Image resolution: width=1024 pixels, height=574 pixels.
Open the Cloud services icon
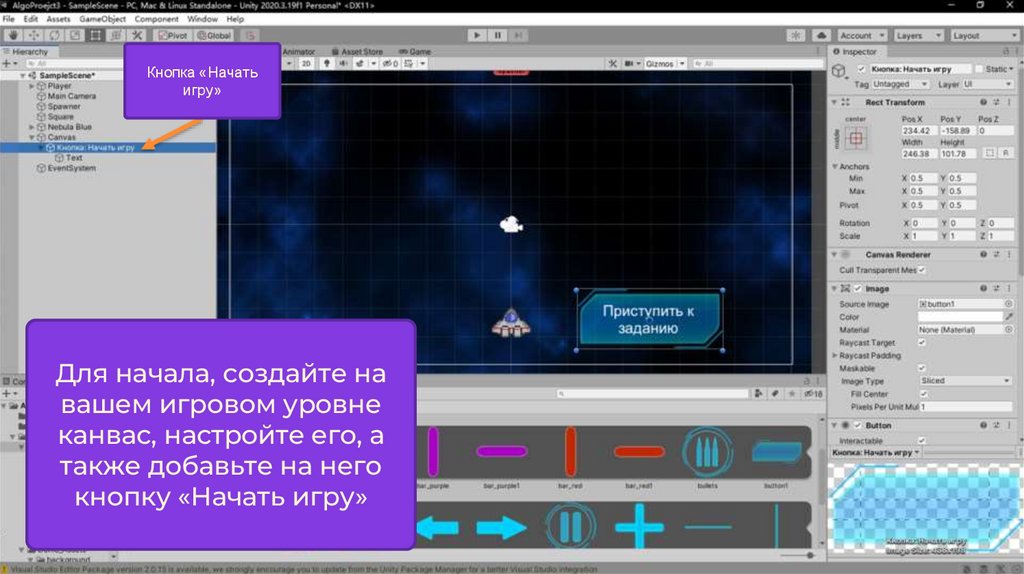click(x=822, y=35)
